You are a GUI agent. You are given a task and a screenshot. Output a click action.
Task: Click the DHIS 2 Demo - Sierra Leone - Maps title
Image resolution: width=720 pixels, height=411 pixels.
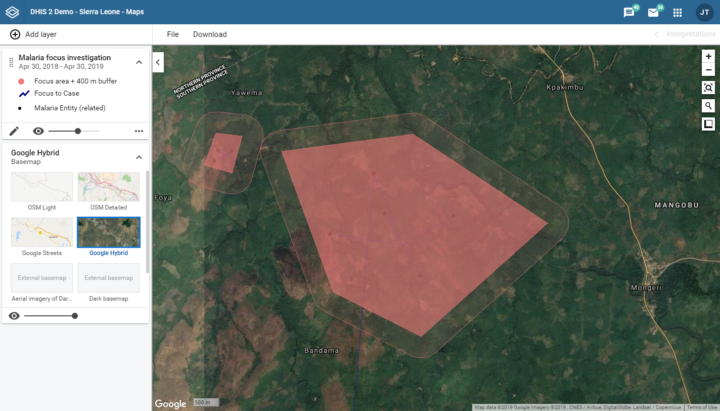tap(87, 12)
